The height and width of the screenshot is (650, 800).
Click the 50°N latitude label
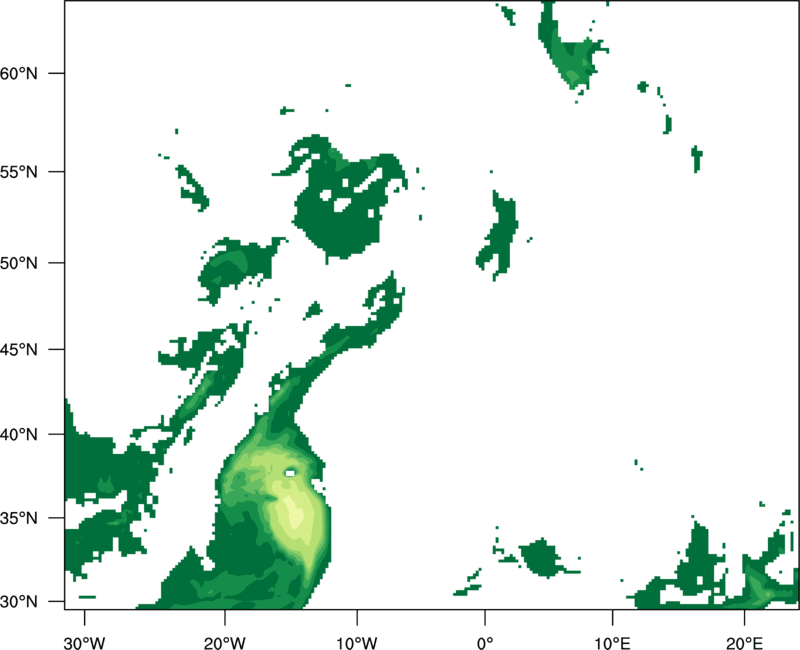point(19,263)
